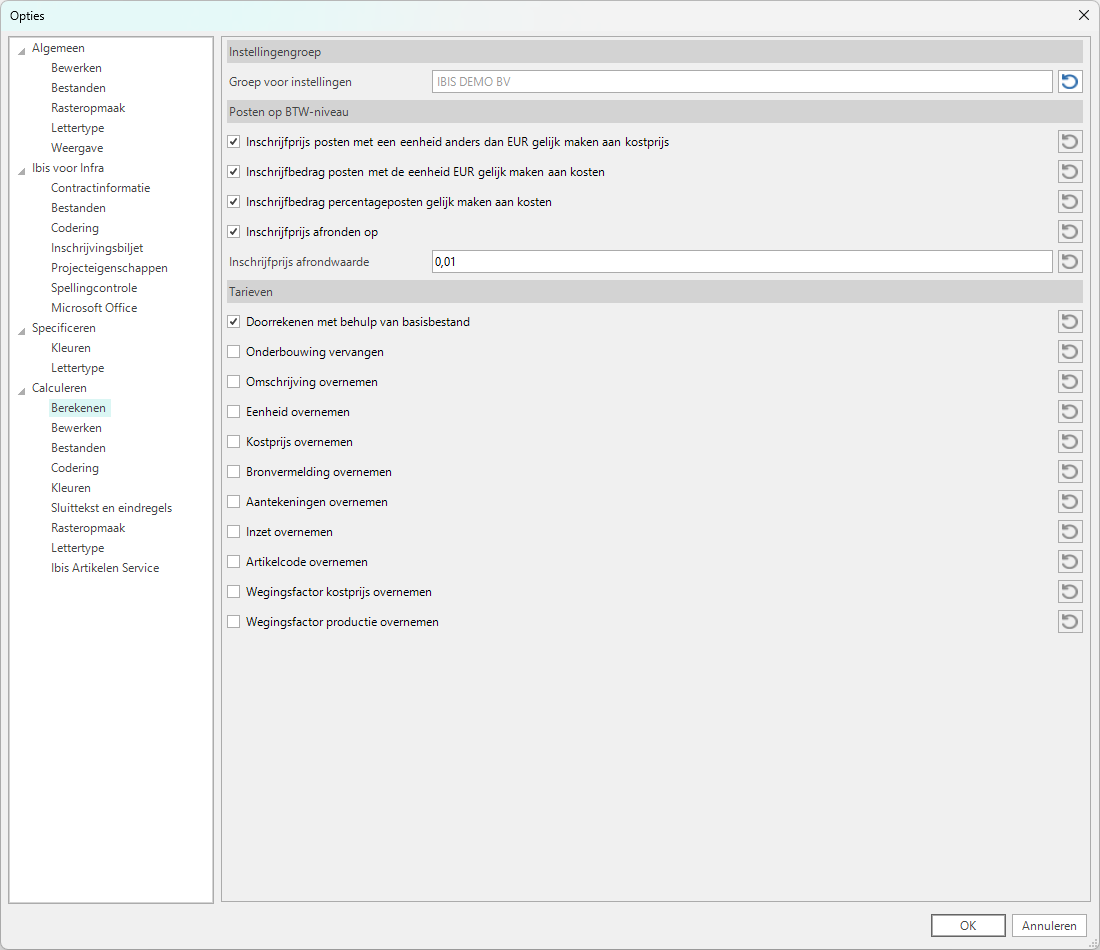
Task: Collapse the Ibis voor Infra node
Action: (22, 170)
